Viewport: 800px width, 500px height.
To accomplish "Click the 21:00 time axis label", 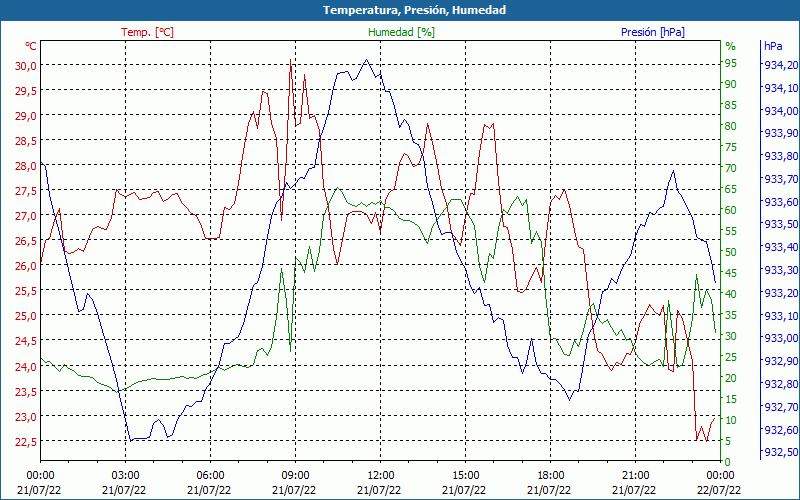I will (635, 476).
